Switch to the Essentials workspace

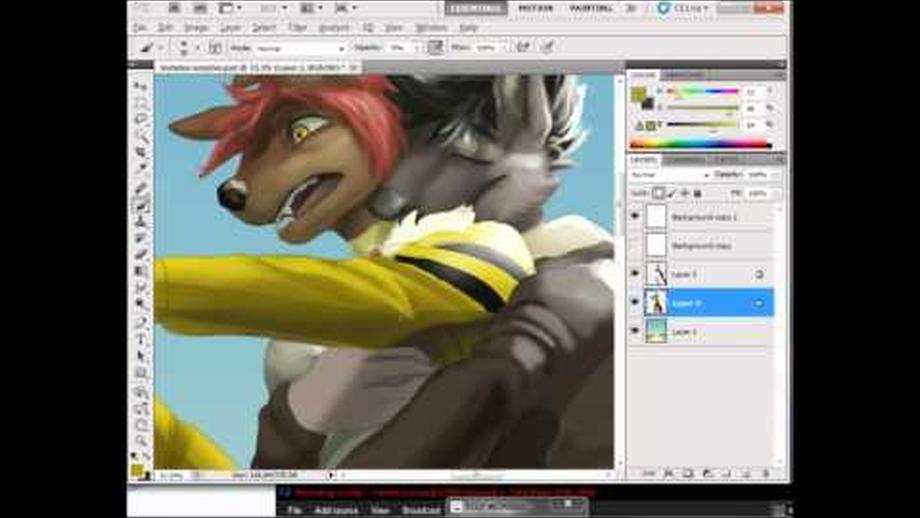click(476, 8)
